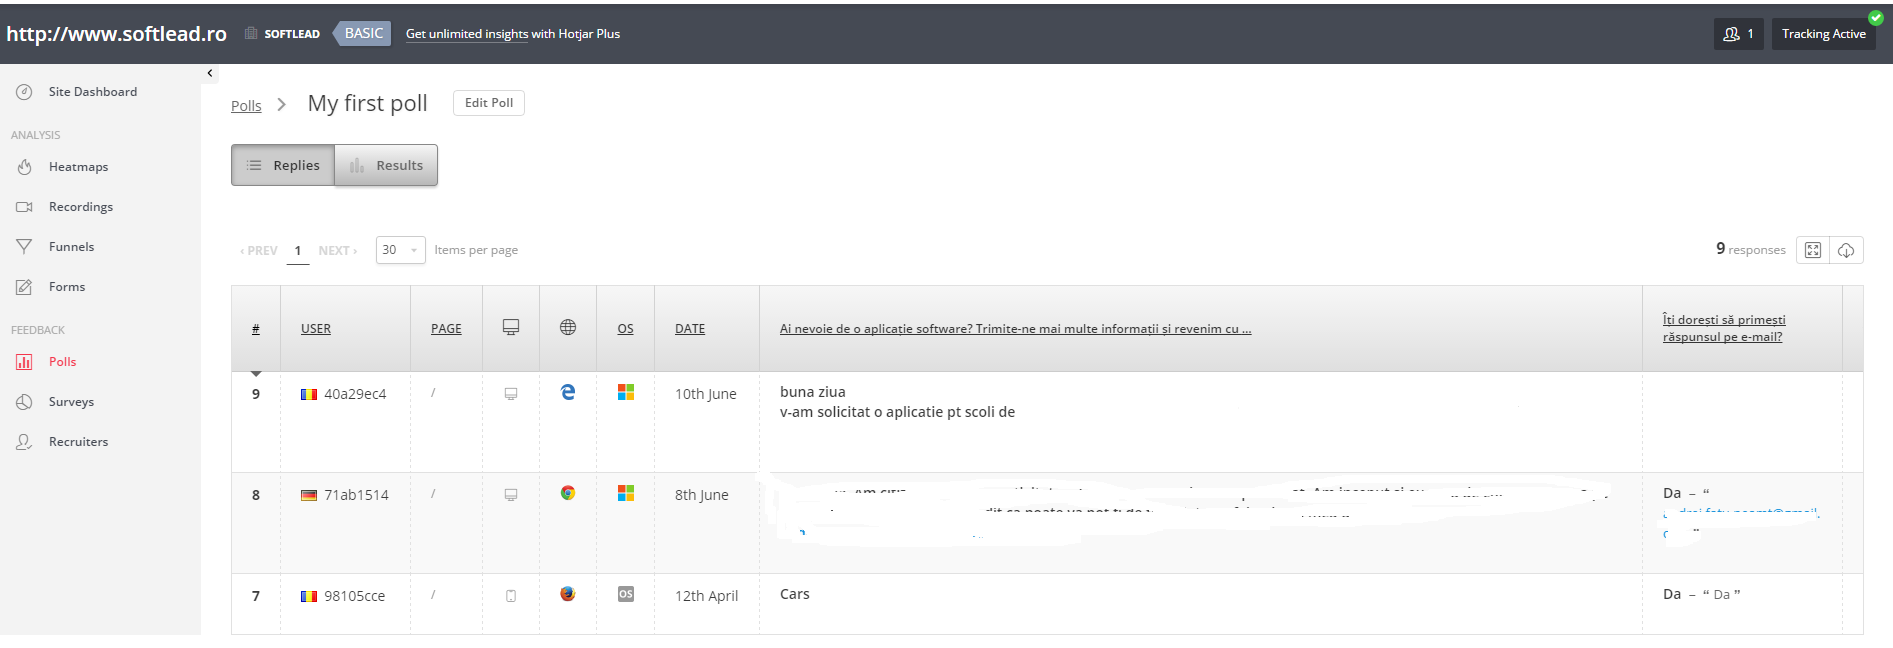The width and height of the screenshot is (1893, 648).
Task: Toggle sort on the # column
Action: (256, 329)
